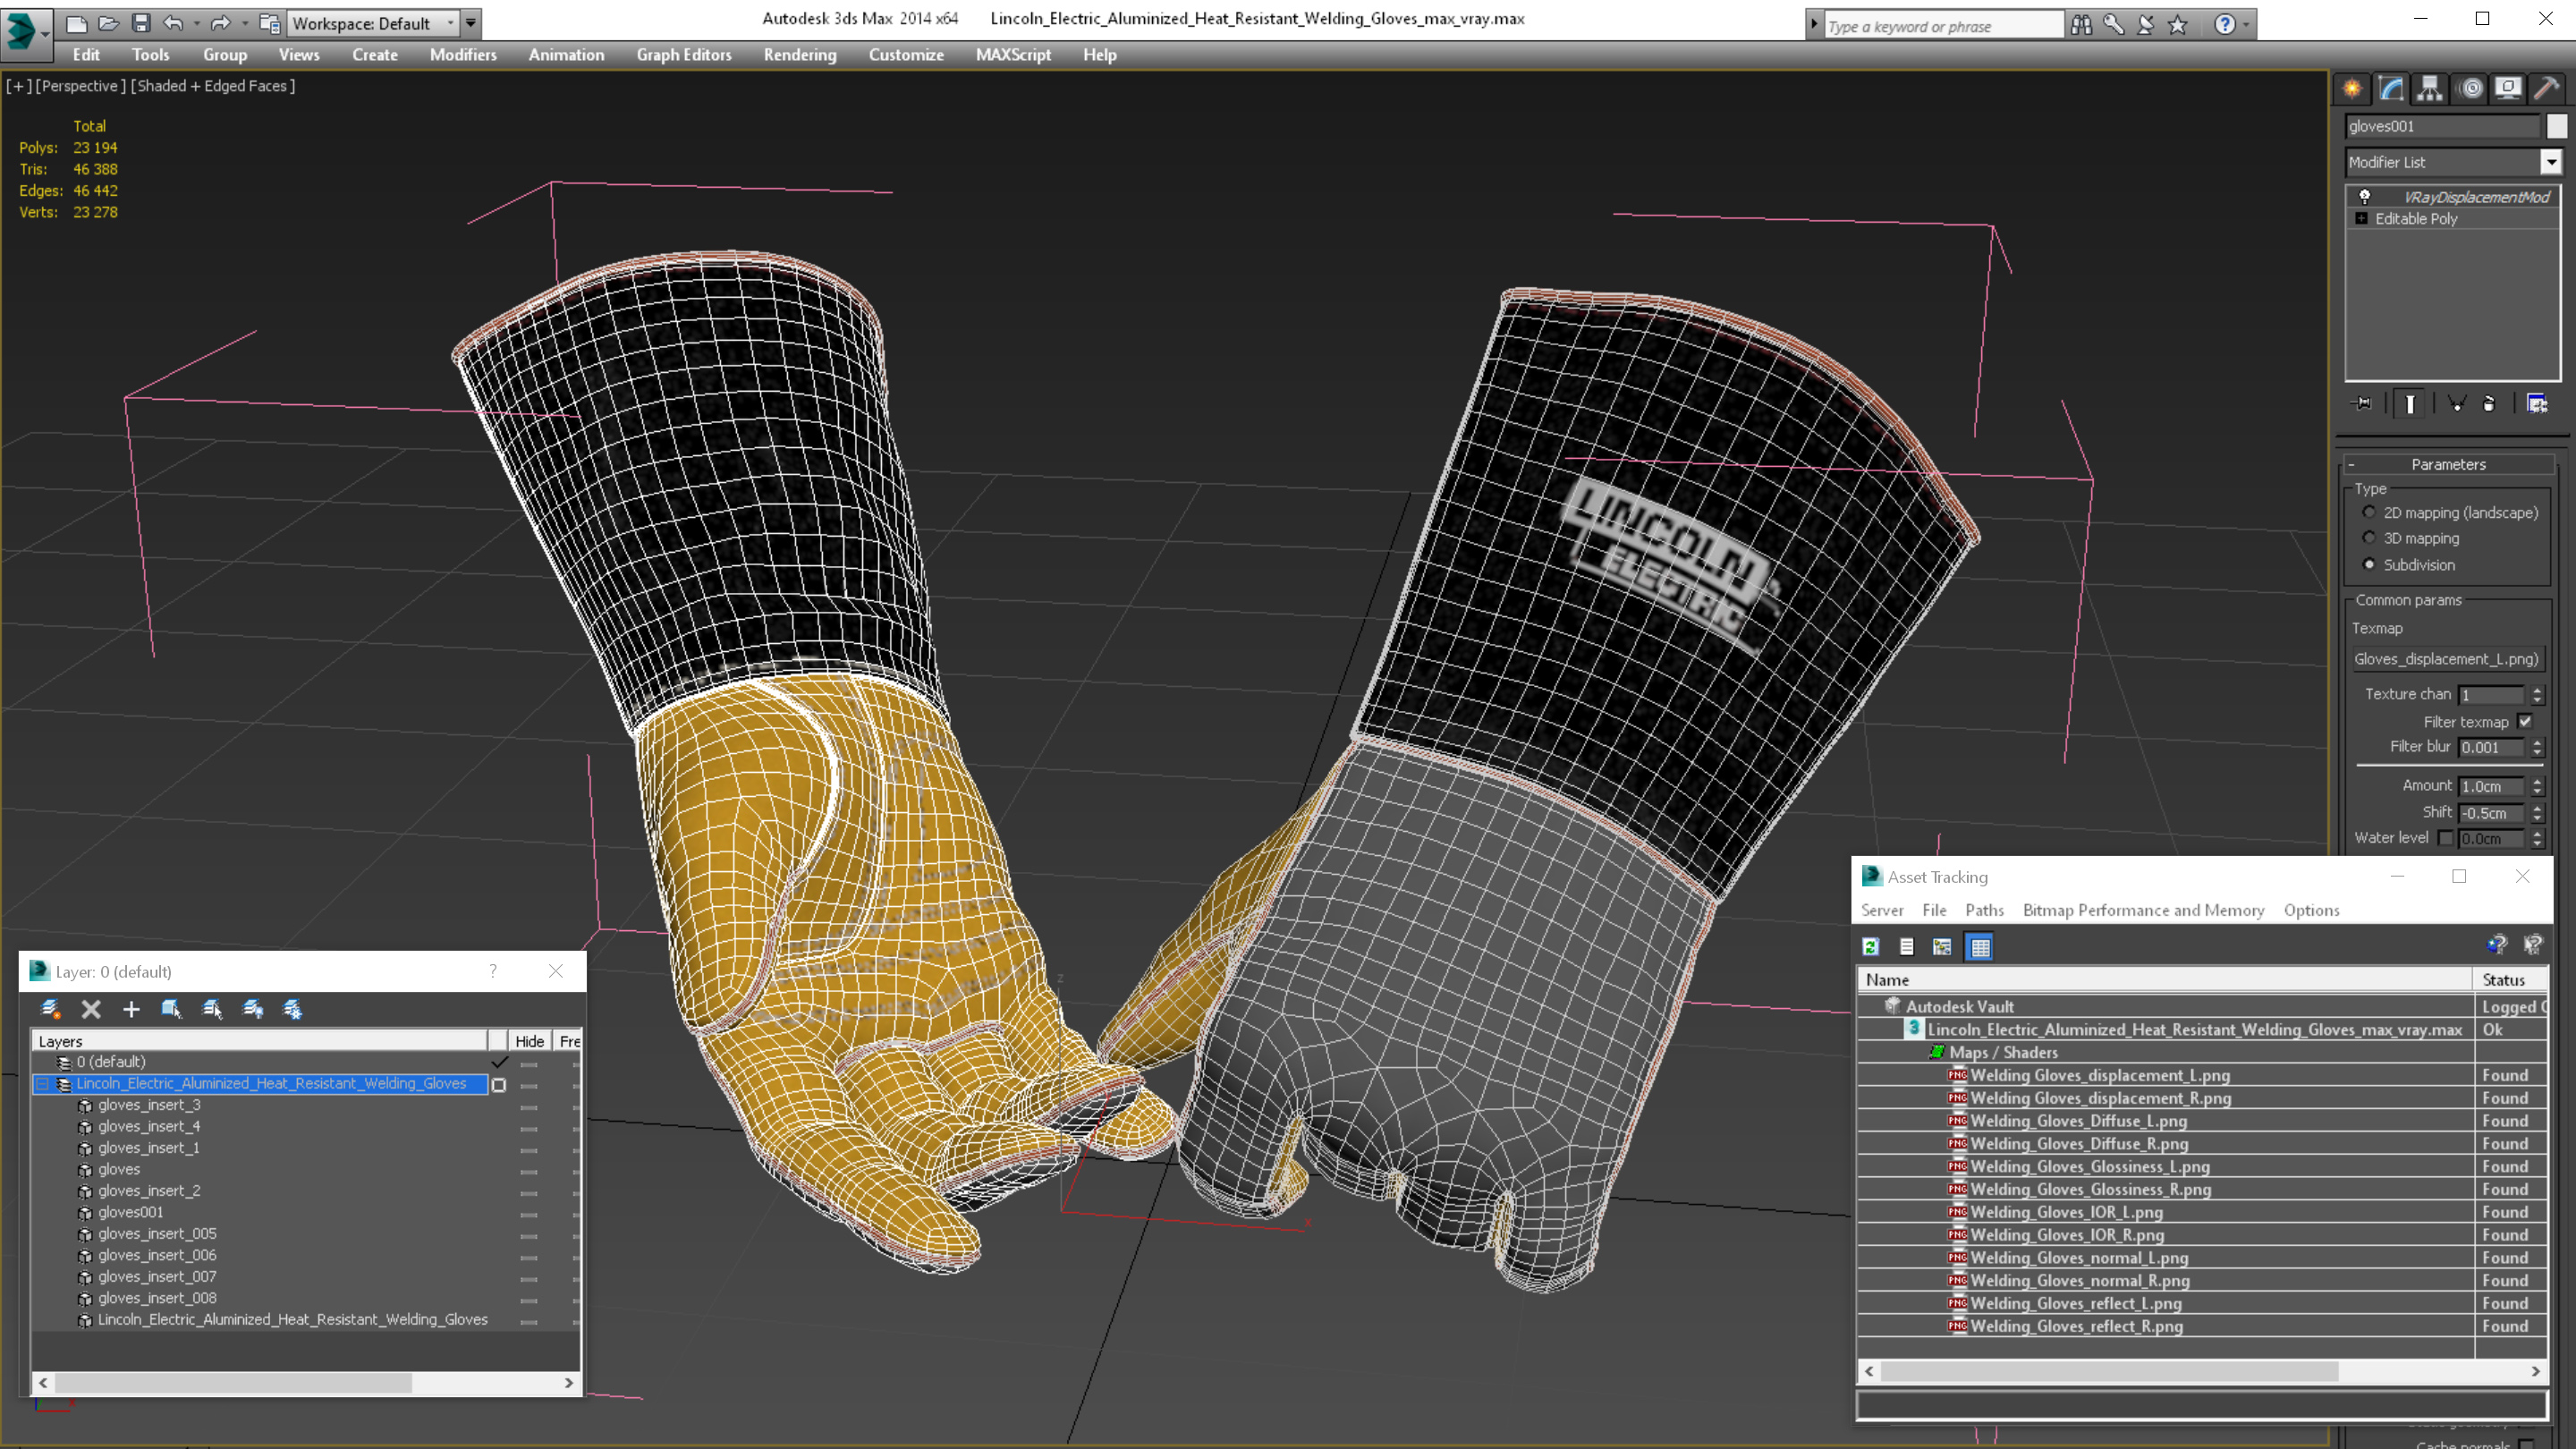Click the Perspective viewport label
This screenshot has width=2576, height=1449.
pyautogui.click(x=80, y=86)
